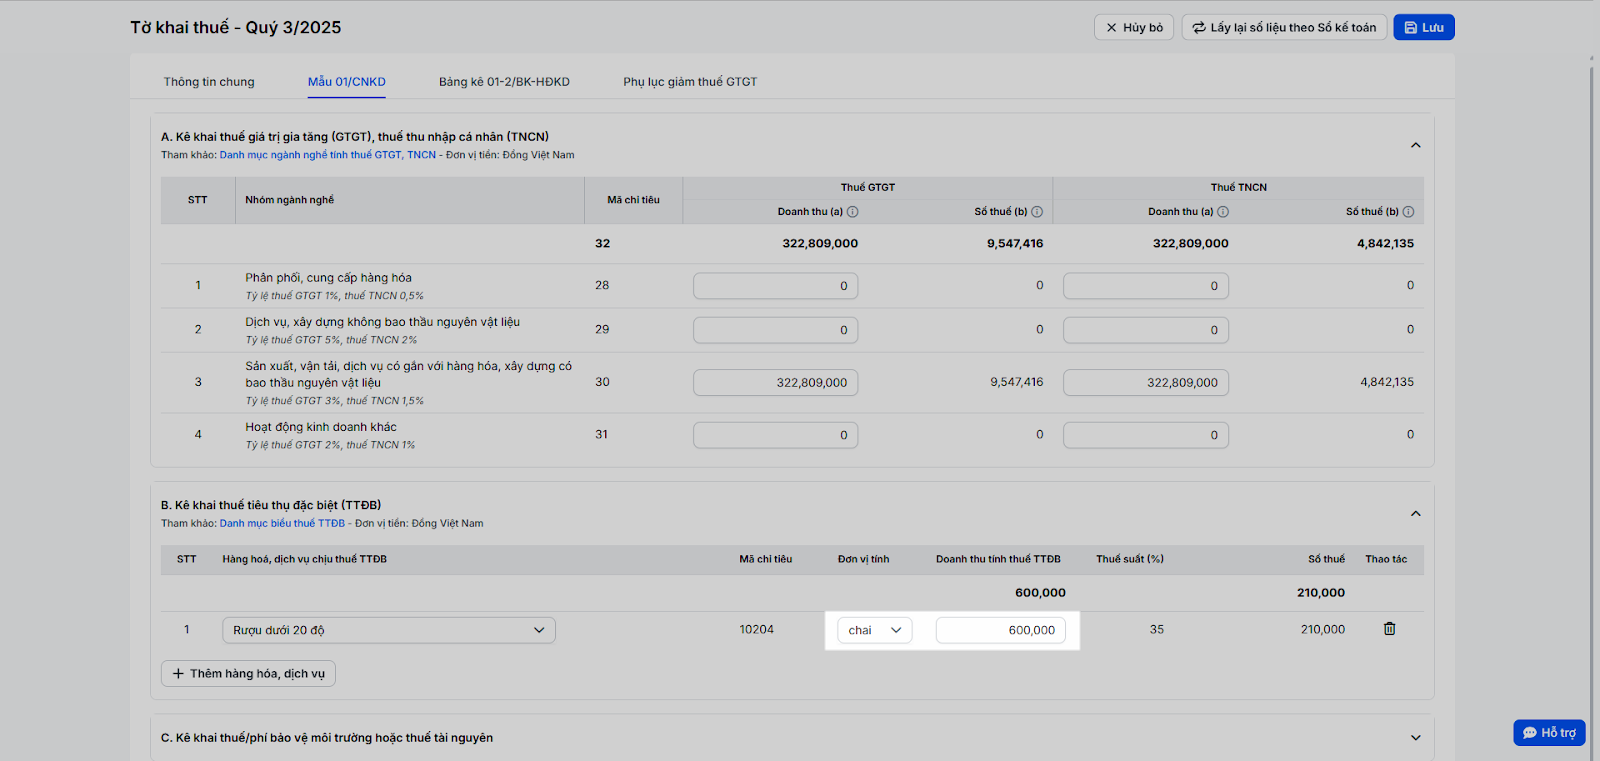Screen dimensions: 1600x761
Task: Open Danh mục biểu thuế TTĐB link
Action: [x=282, y=524]
